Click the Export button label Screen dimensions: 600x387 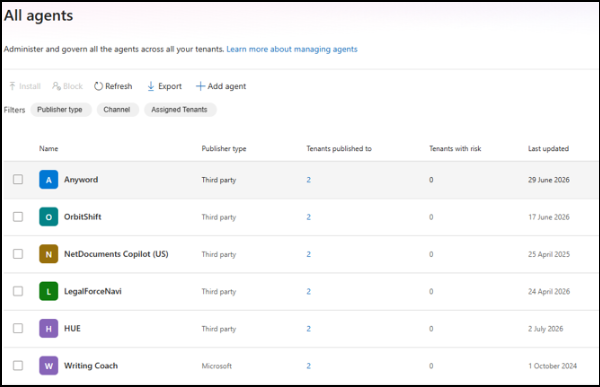point(170,86)
